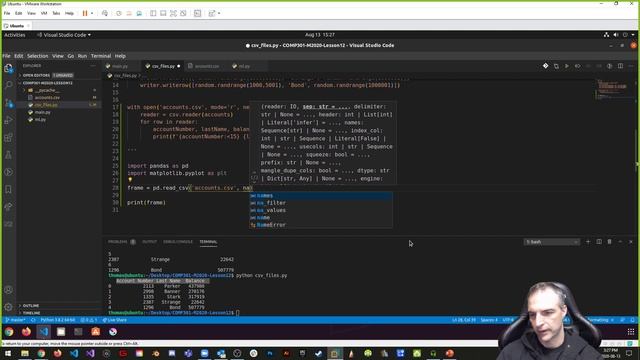
Task: Open the Search view in activity bar
Action: point(9,85)
